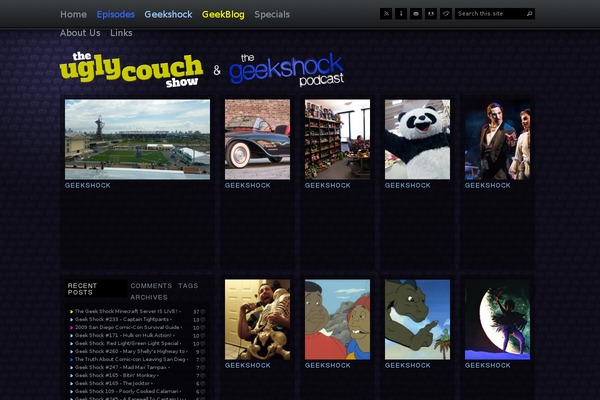600x400 pixels.
Task: Click GEEKSHOCK label under moon dancer image
Action: [x=488, y=366]
